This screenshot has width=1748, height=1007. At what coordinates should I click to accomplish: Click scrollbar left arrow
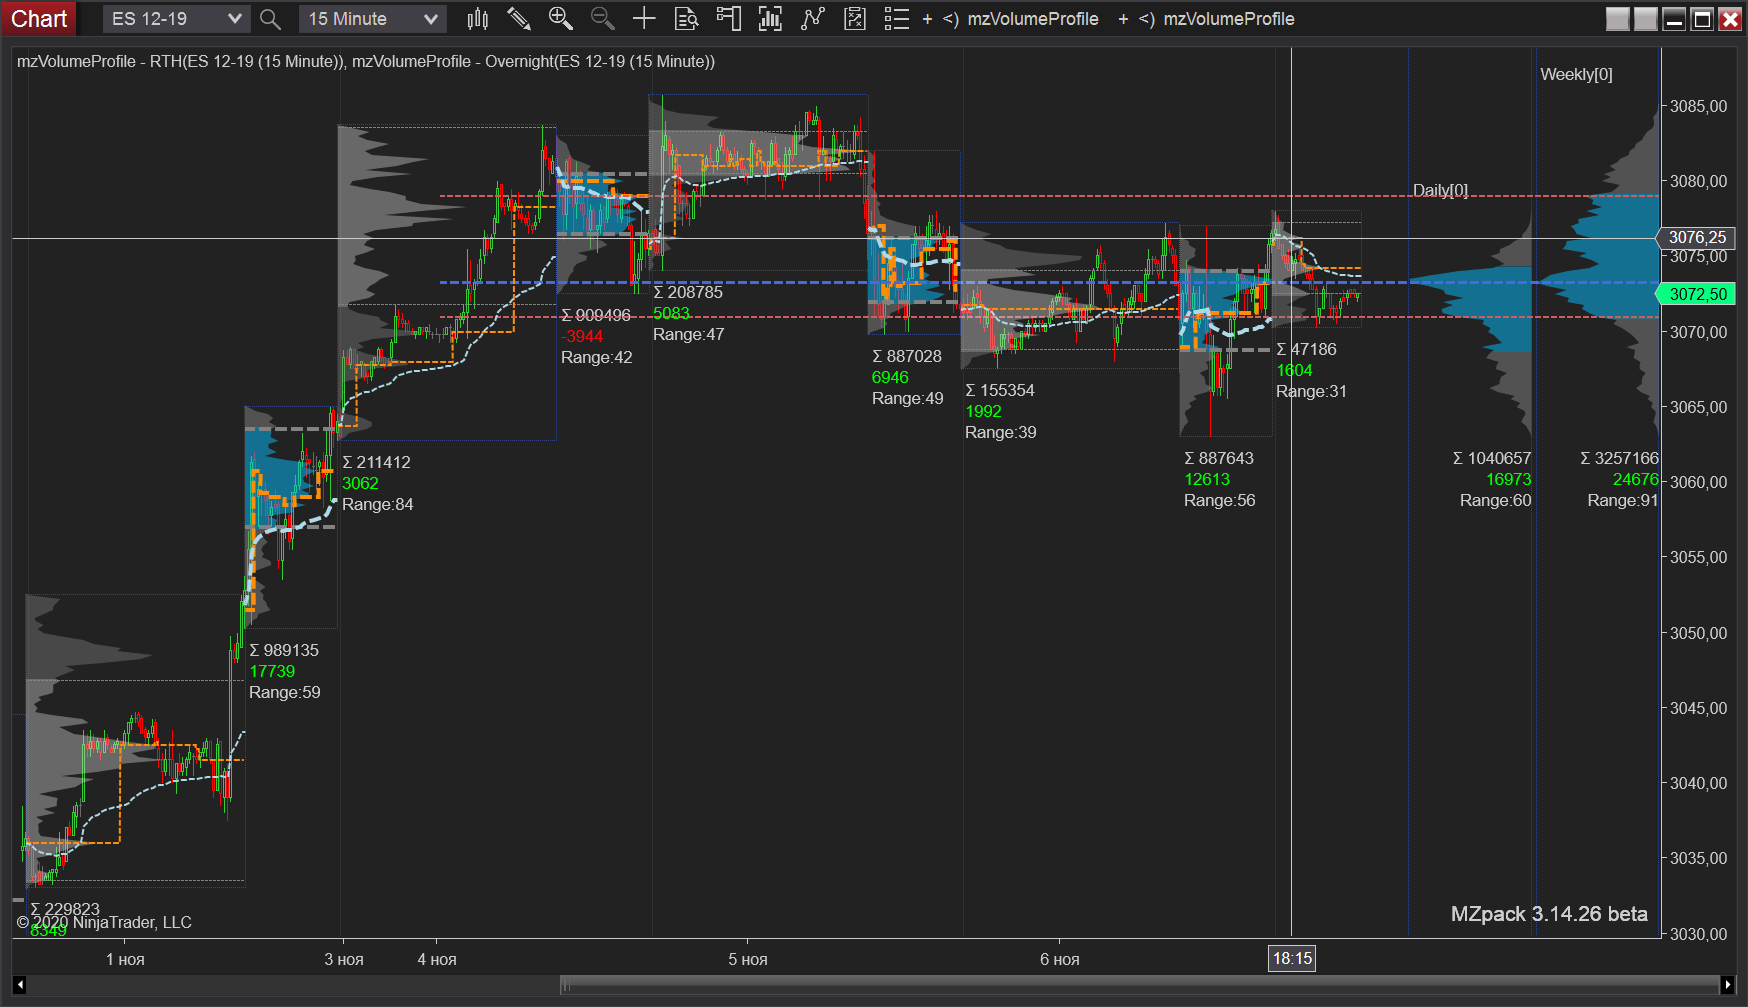click(19, 985)
